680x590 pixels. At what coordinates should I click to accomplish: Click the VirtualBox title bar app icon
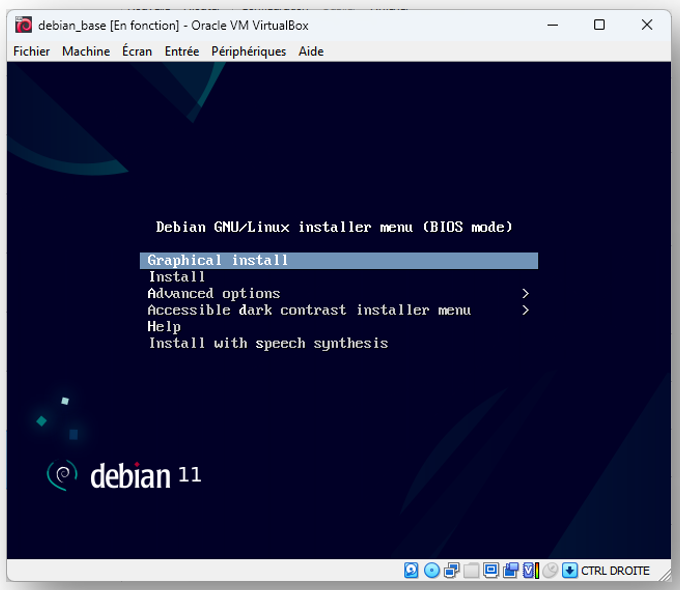click(23, 25)
